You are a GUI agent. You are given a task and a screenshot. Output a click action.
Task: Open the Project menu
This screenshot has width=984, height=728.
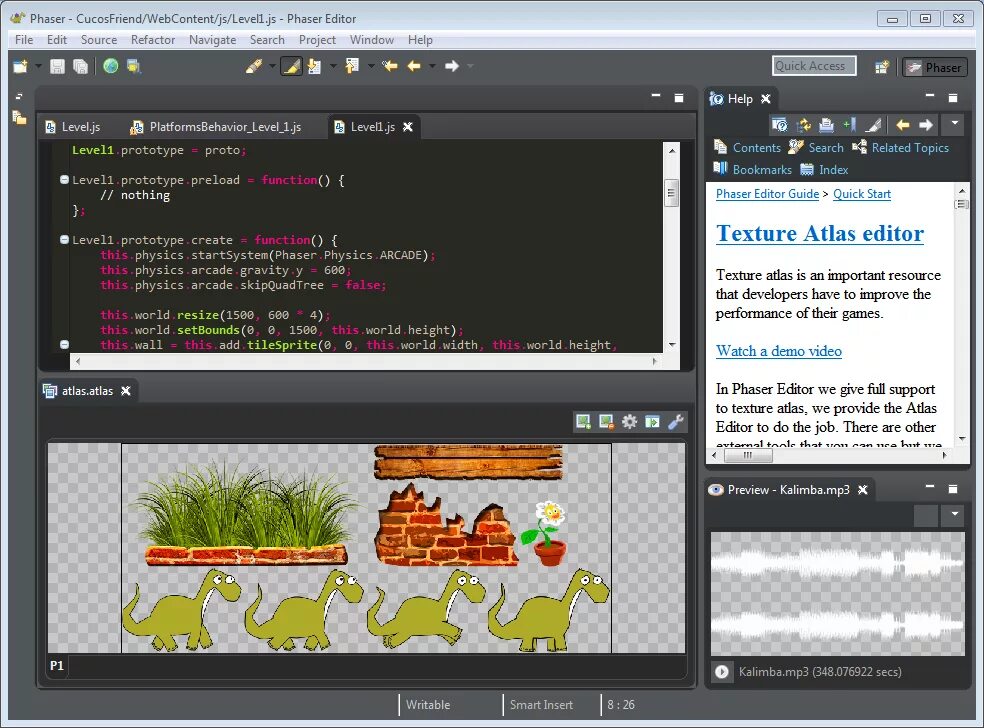tap(317, 40)
